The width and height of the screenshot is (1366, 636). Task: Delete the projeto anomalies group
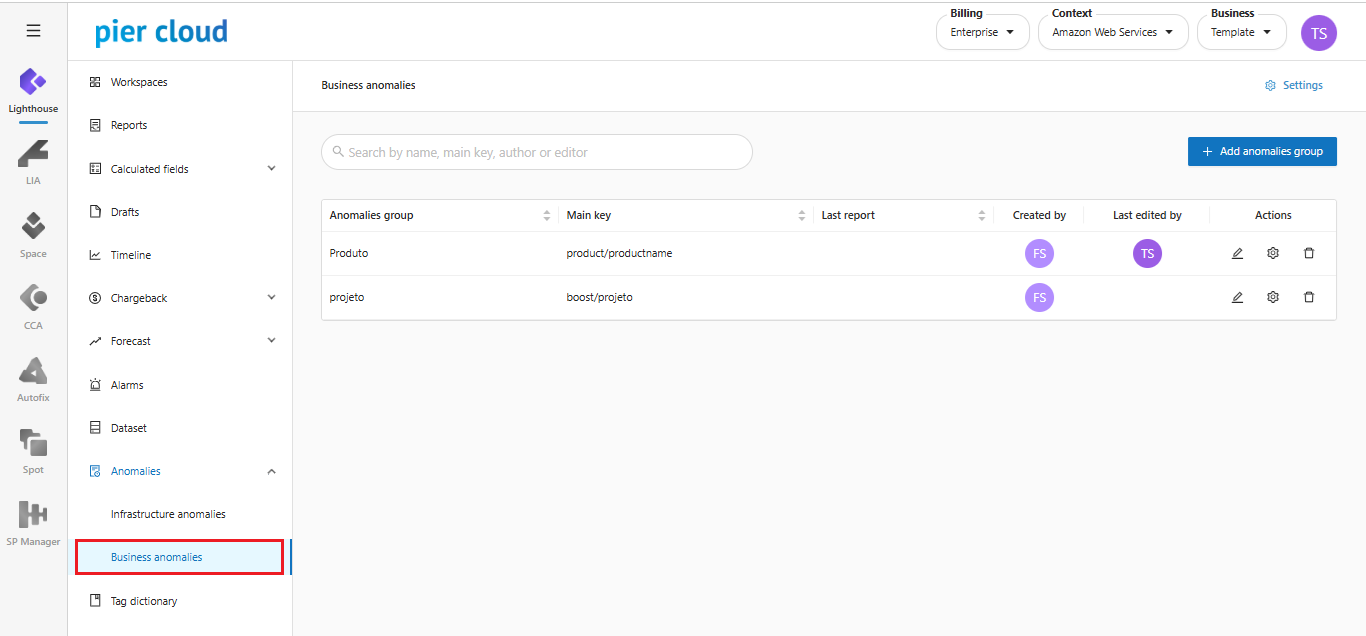pyautogui.click(x=1309, y=297)
